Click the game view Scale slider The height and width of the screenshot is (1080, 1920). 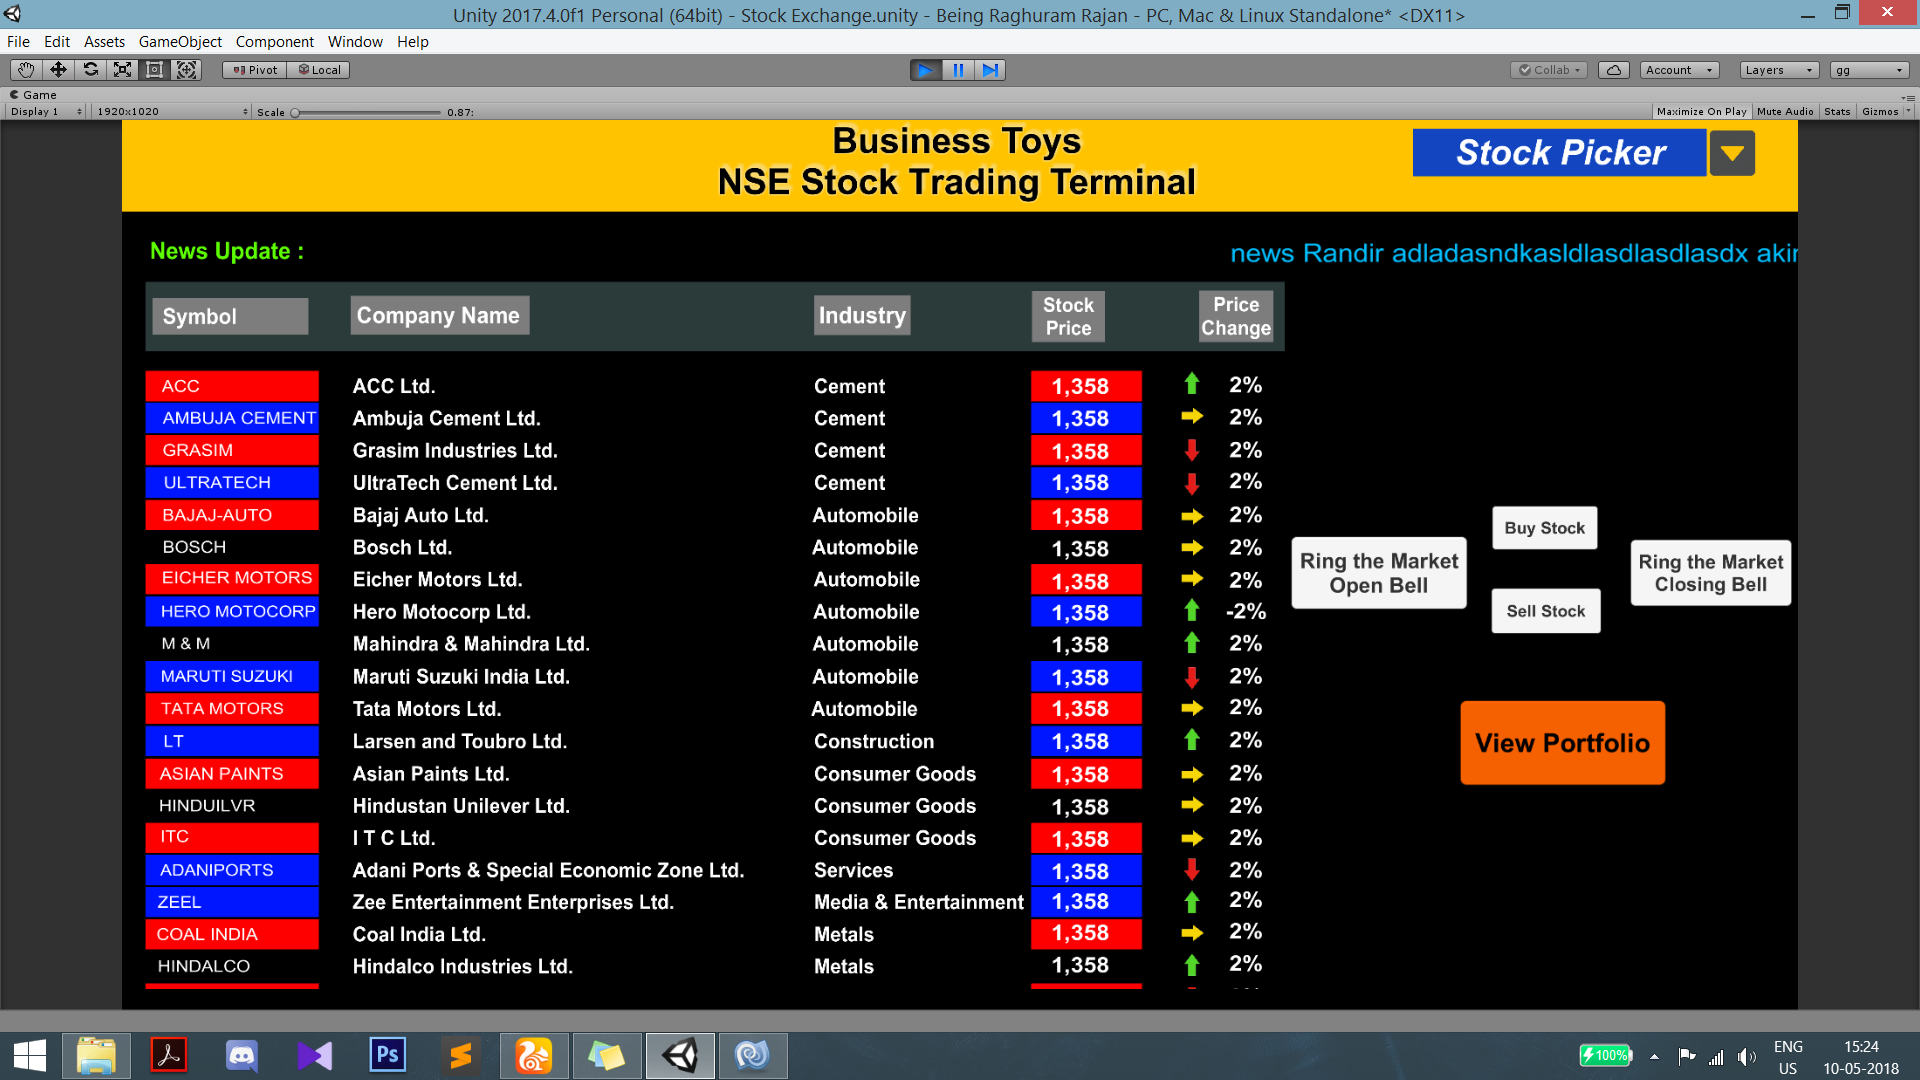[366, 112]
